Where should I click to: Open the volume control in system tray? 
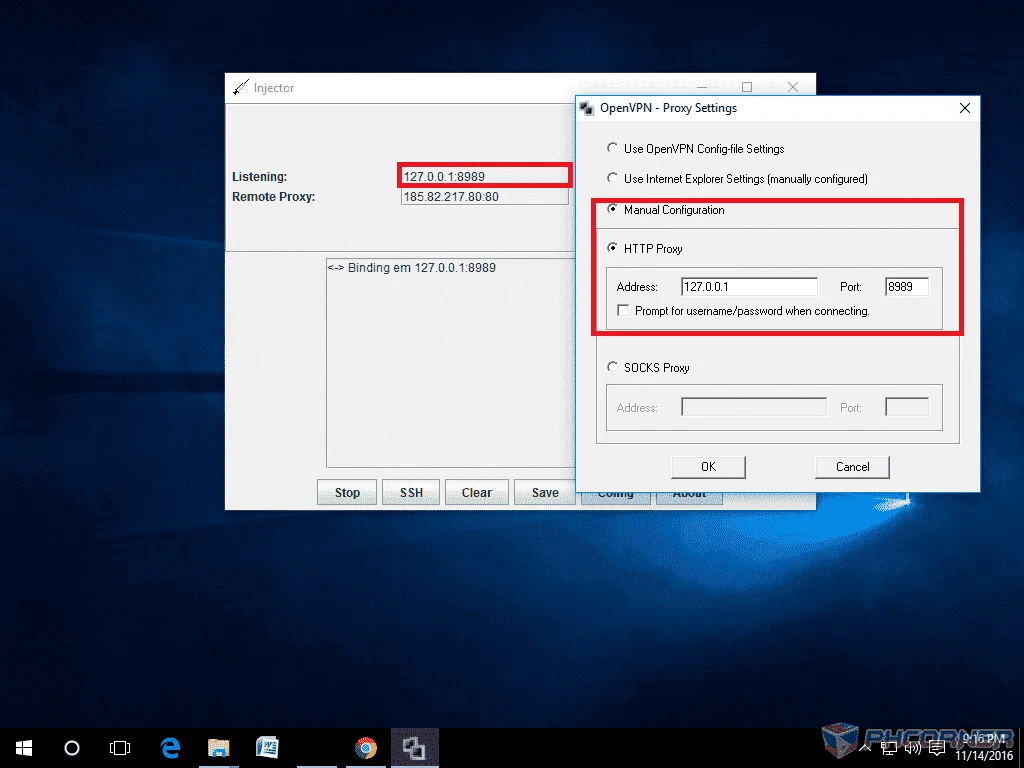pos(912,748)
